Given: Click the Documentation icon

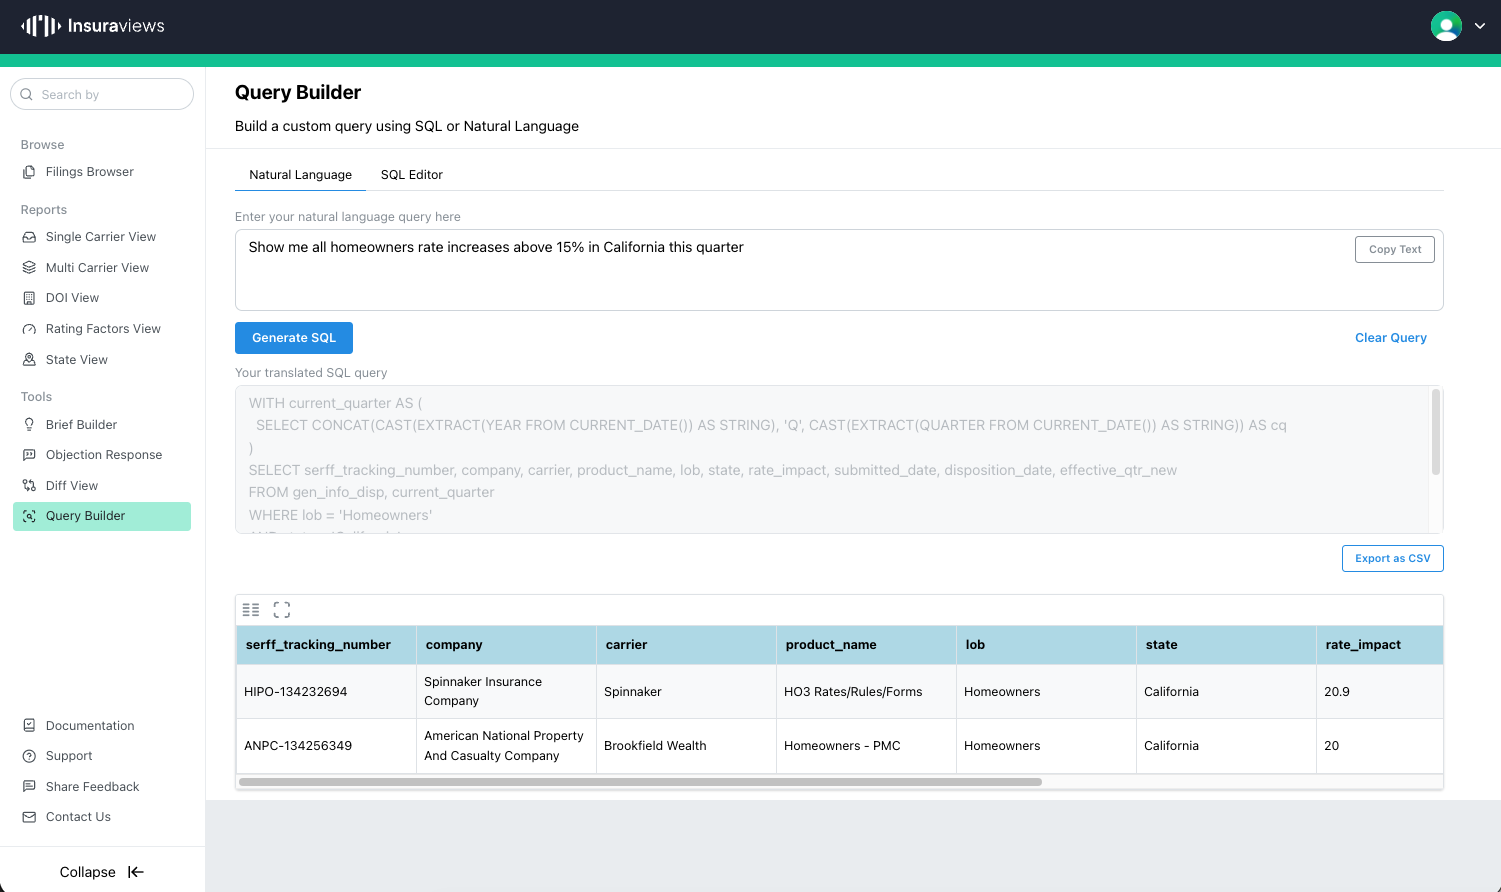Looking at the screenshot, I should click(29, 726).
